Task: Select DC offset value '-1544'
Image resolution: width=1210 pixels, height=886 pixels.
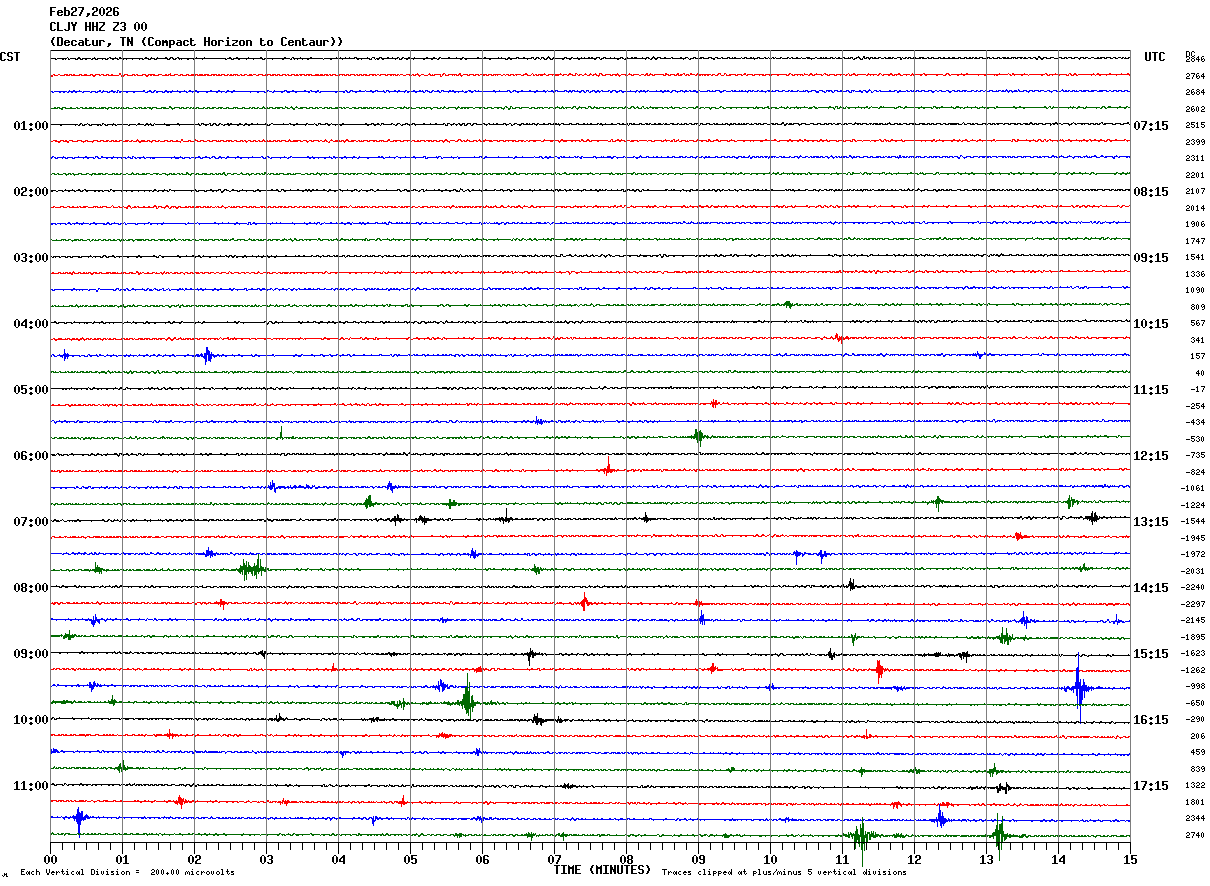Action: (x=1194, y=522)
